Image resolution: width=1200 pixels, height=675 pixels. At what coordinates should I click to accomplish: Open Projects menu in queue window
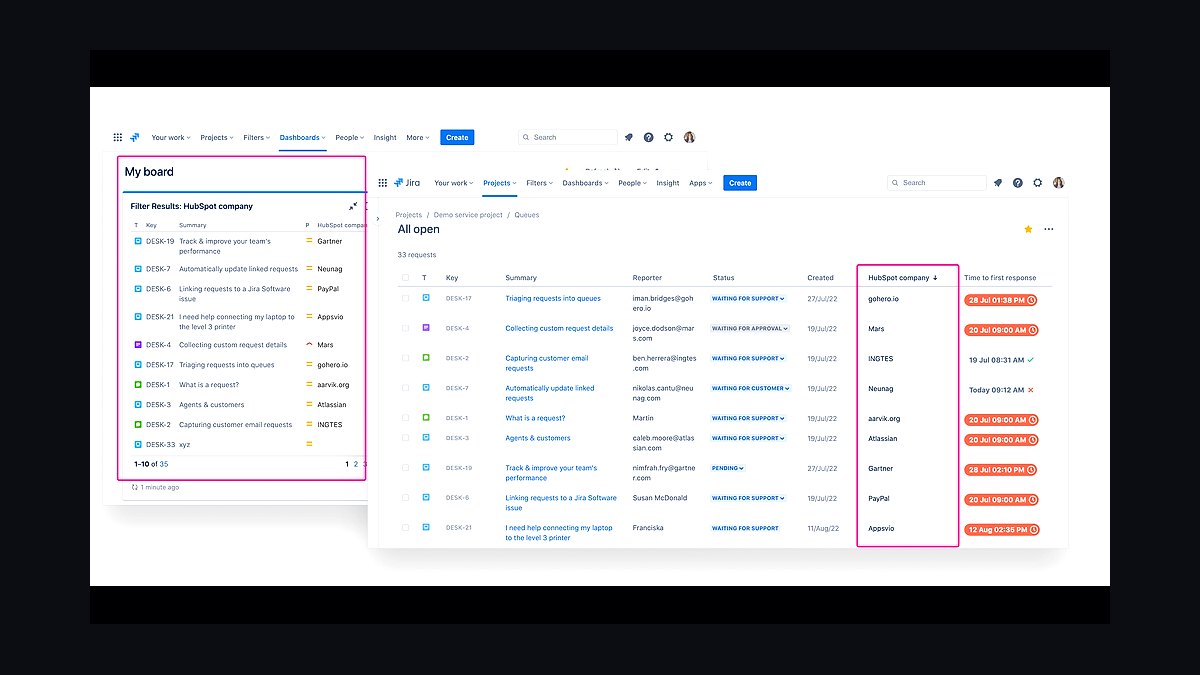(500, 183)
